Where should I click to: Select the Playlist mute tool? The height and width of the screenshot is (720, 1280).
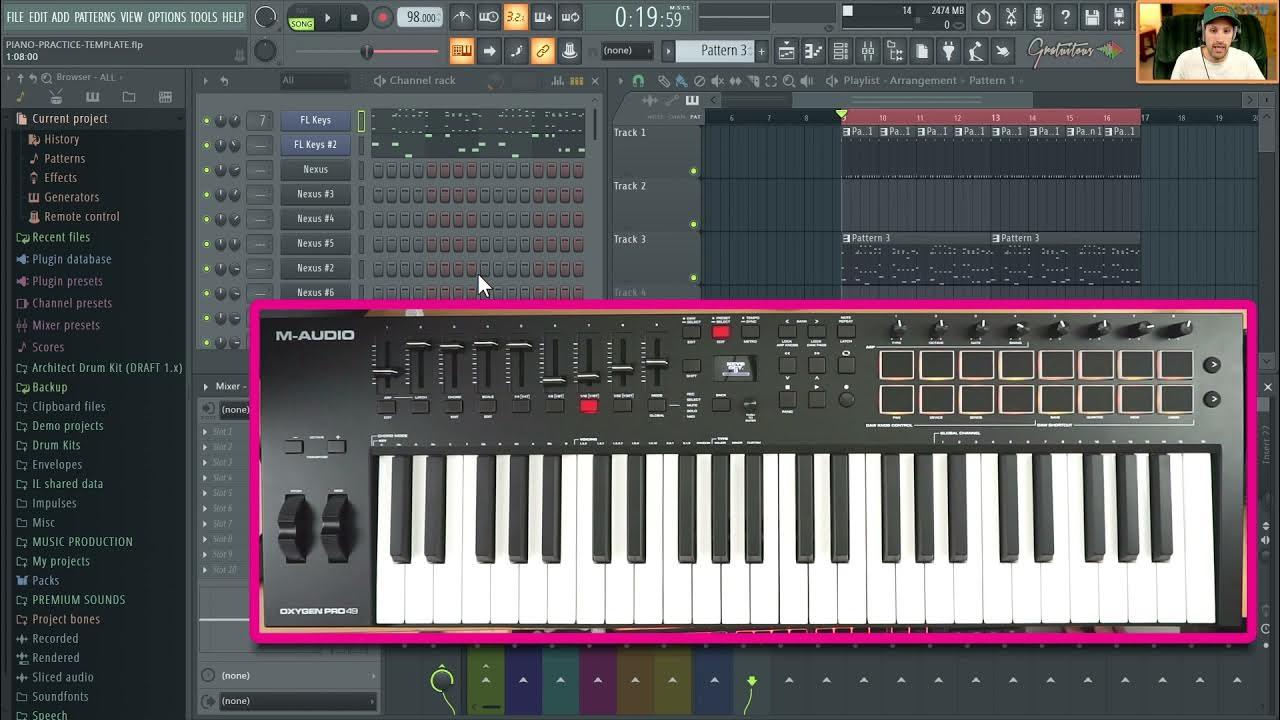(717, 81)
